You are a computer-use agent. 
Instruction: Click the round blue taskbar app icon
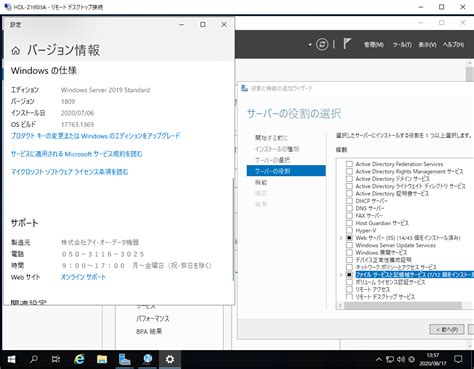coord(148,359)
